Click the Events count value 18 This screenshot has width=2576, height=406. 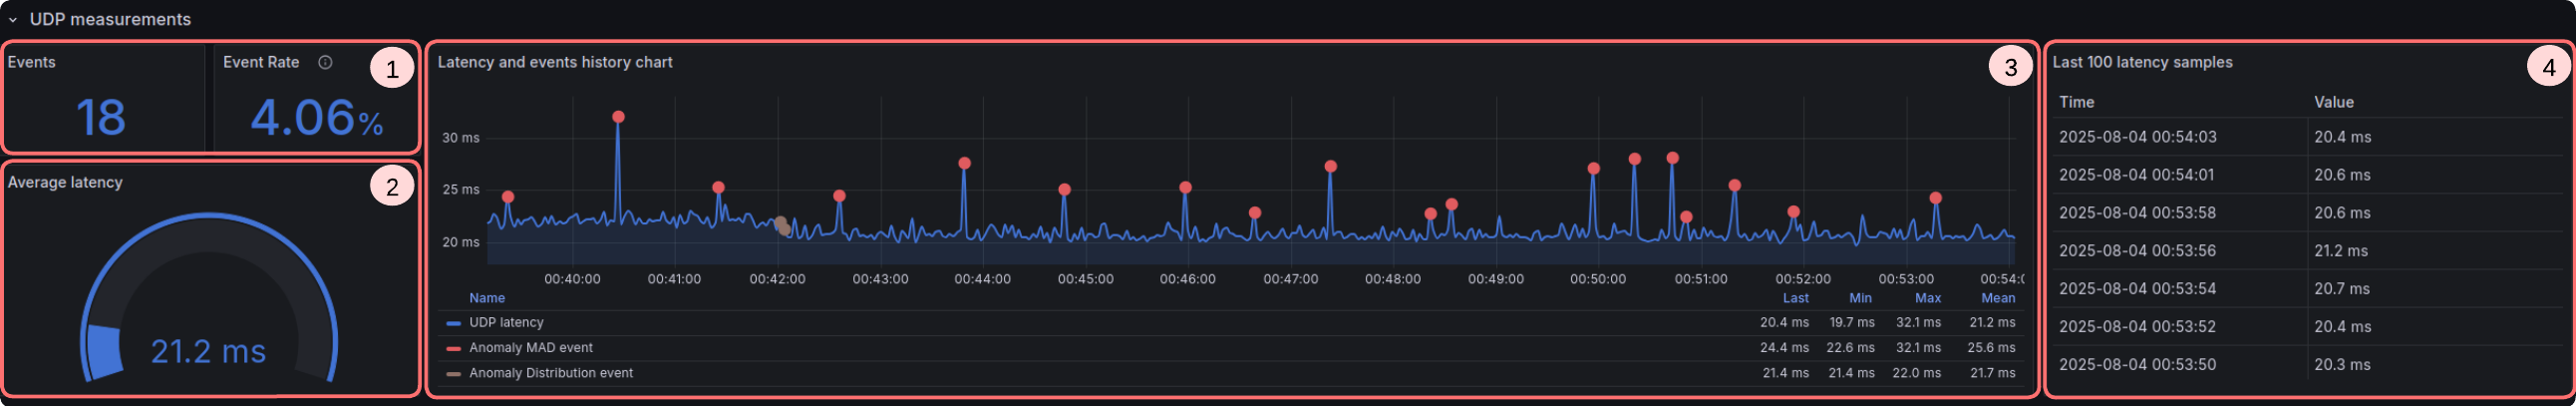101,118
